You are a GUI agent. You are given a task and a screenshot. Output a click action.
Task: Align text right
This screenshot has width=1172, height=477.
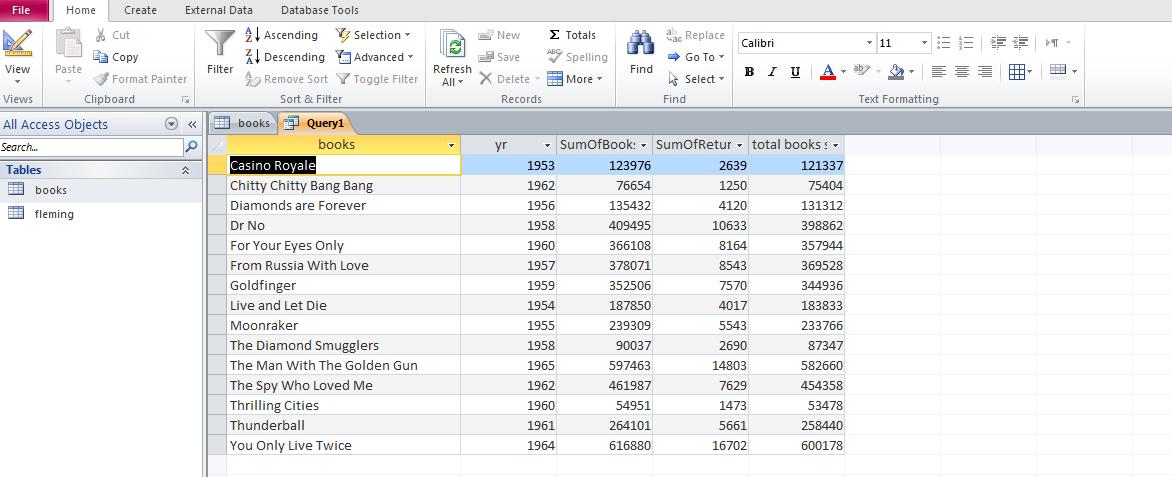(985, 72)
